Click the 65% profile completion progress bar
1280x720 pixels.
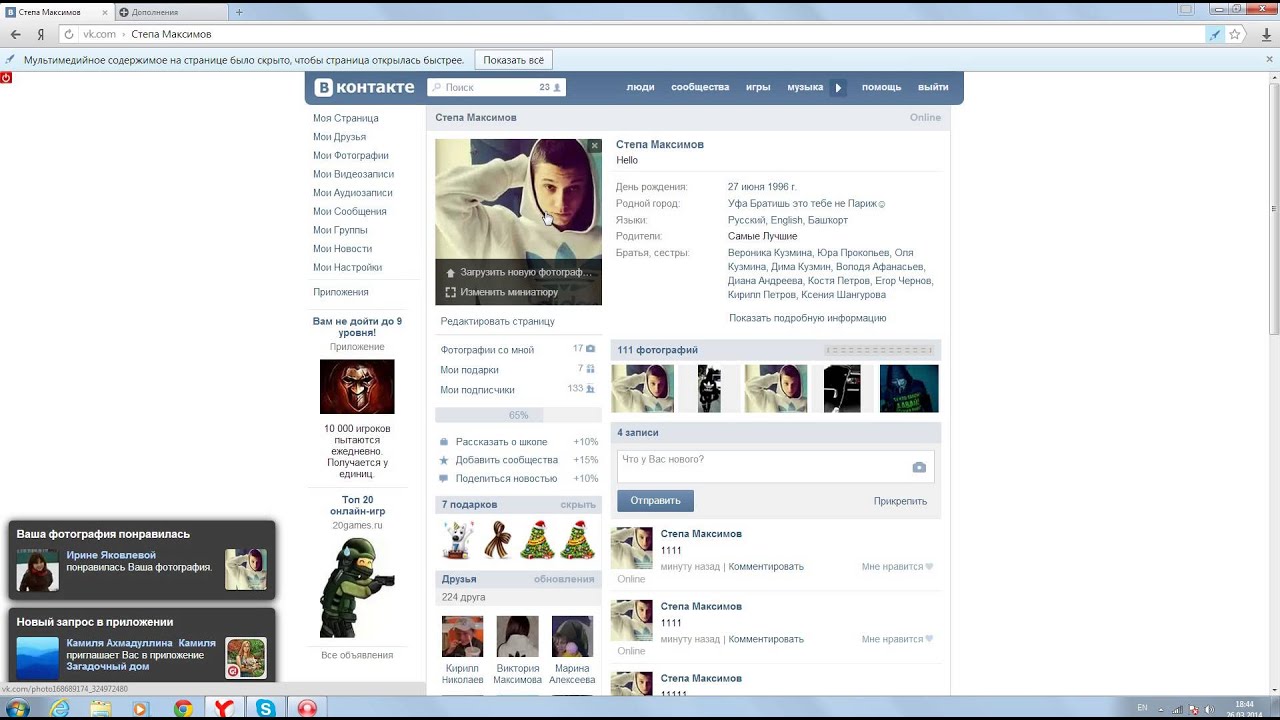518,415
